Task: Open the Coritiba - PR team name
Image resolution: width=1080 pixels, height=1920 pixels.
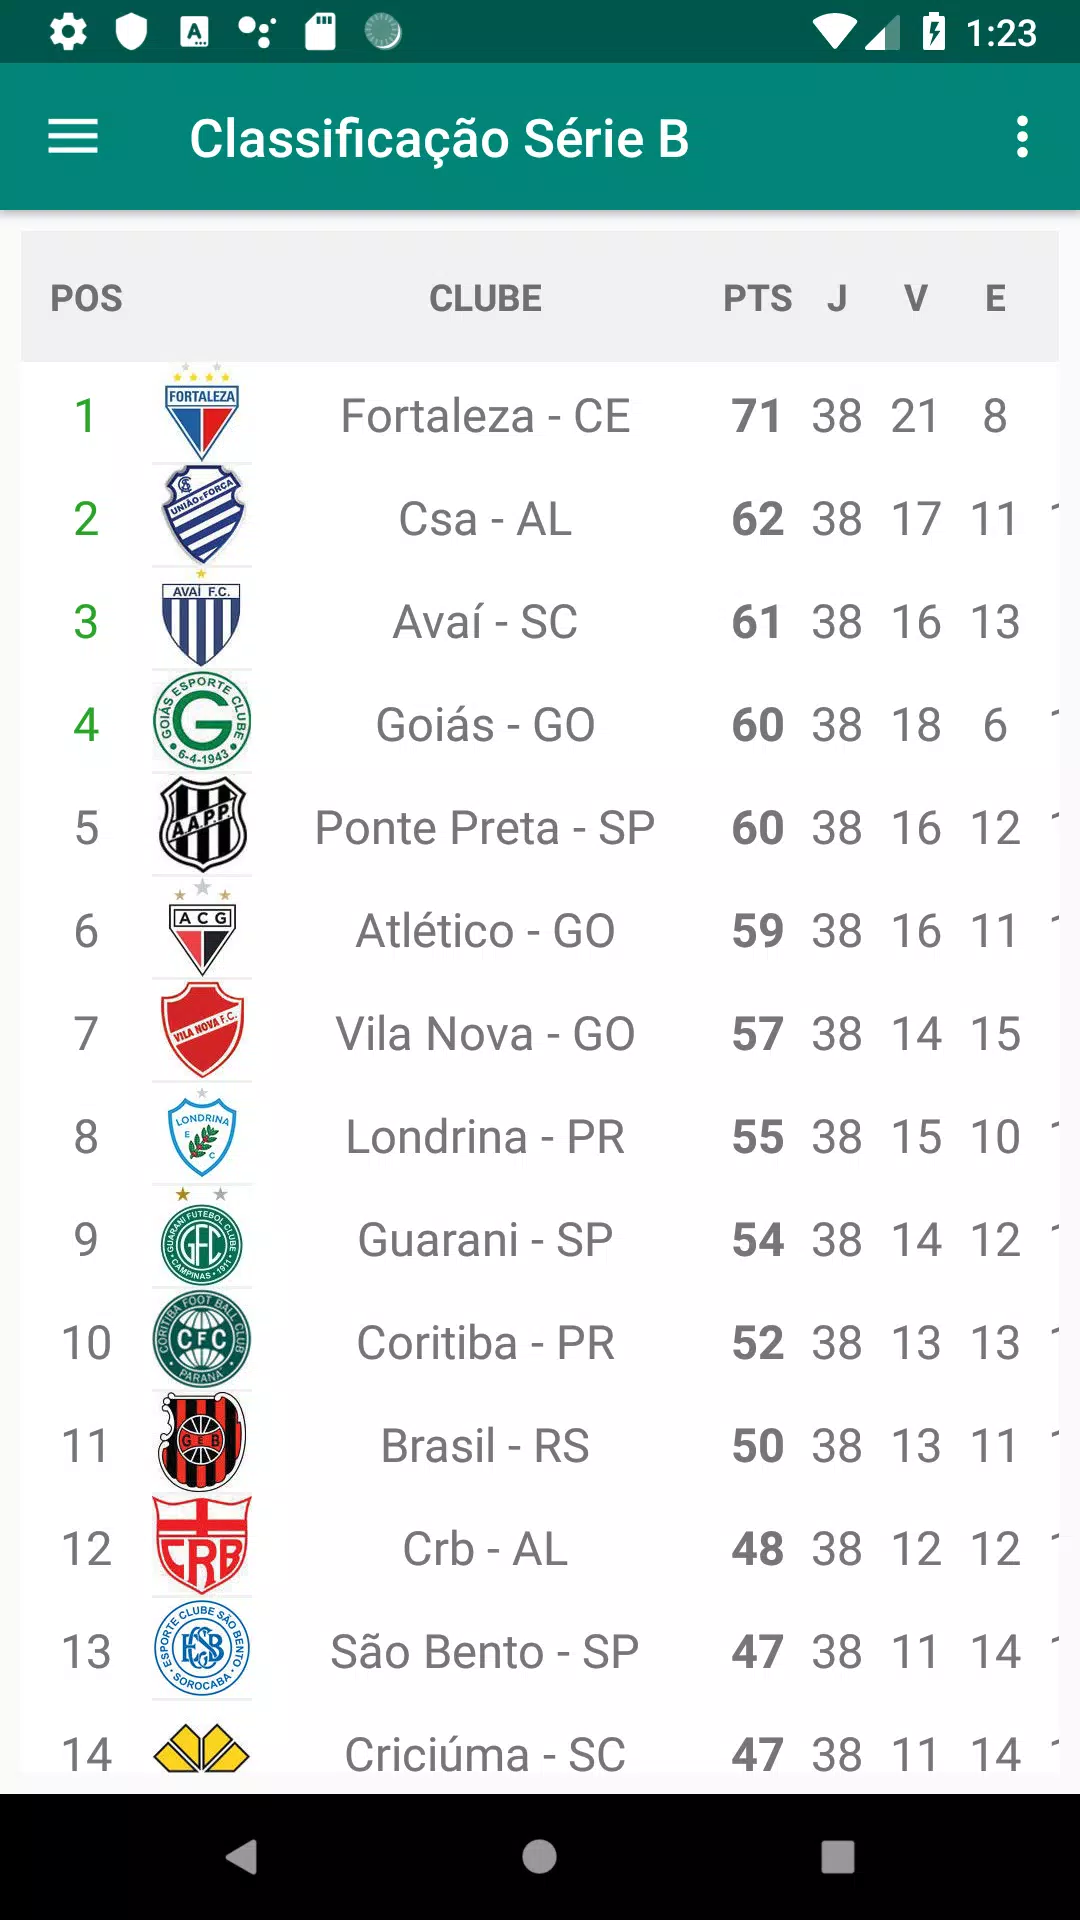Action: point(485,1343)
